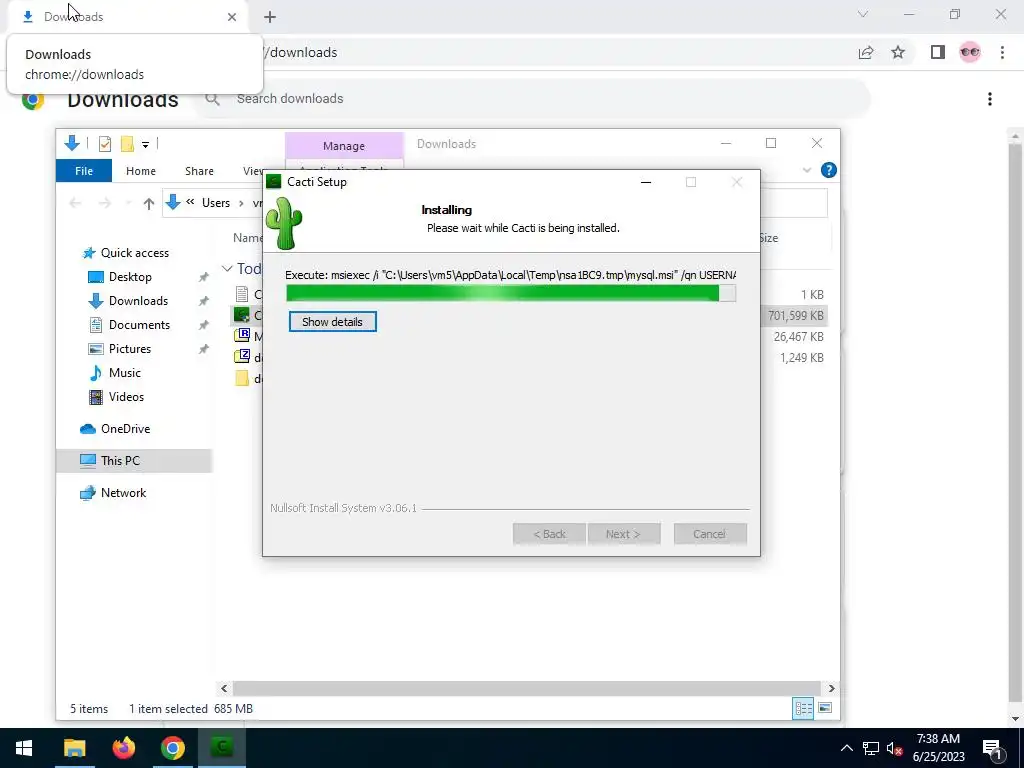Open the Home ribbon tab in File Explorer
1024x768 pixels.
pyautogui.click(x=140, y=171)
